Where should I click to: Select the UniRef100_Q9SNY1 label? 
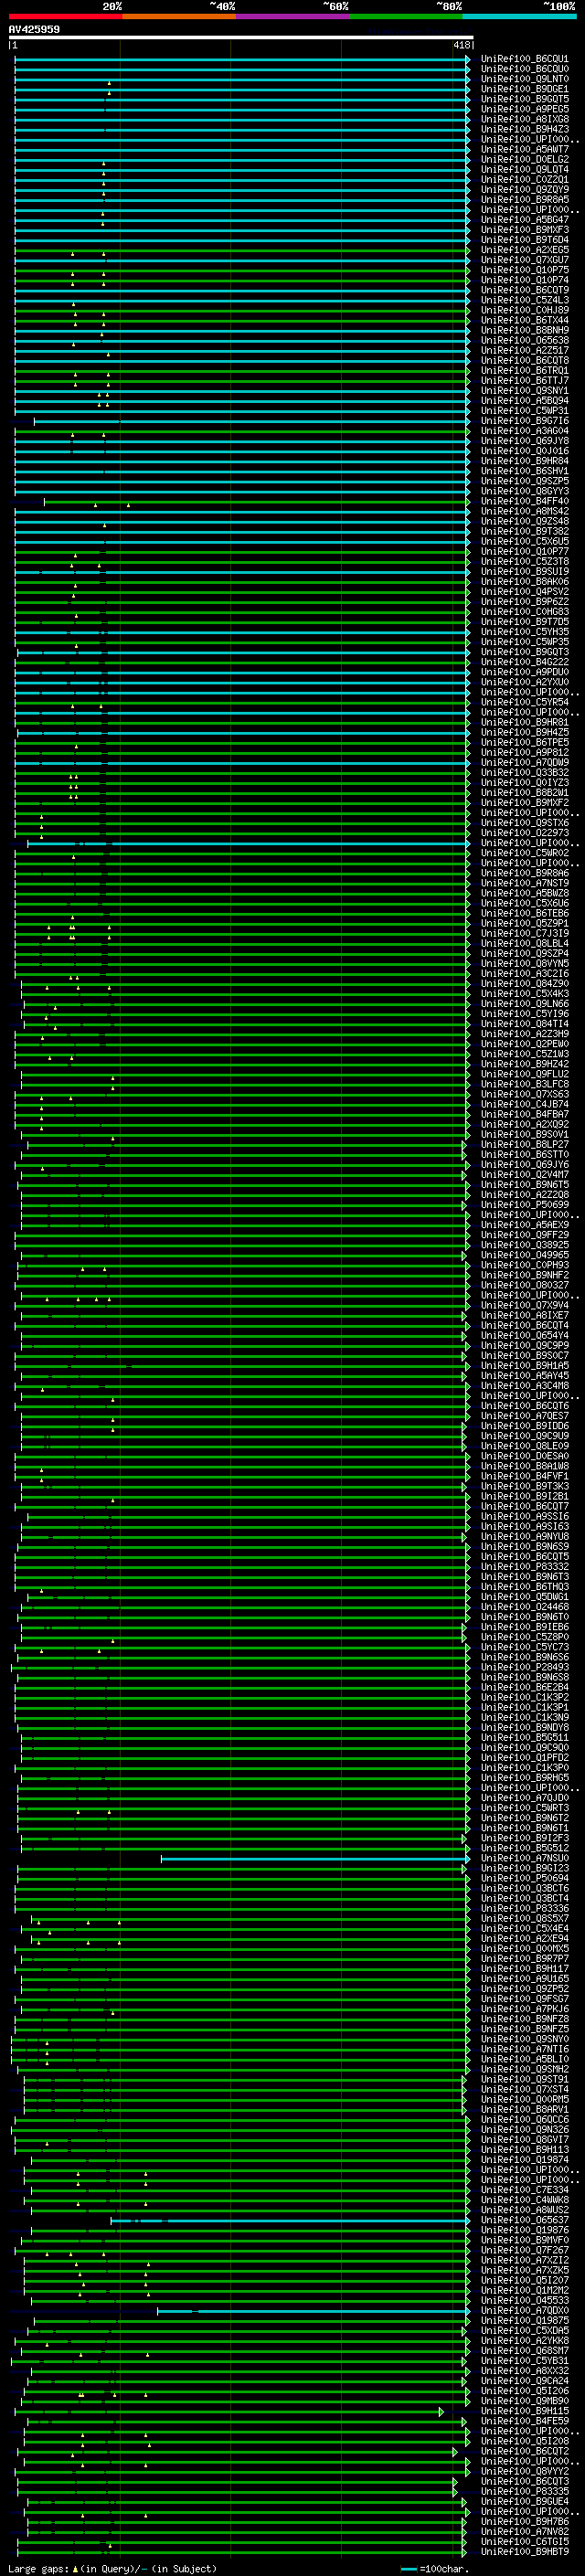(x=524, y=391)
